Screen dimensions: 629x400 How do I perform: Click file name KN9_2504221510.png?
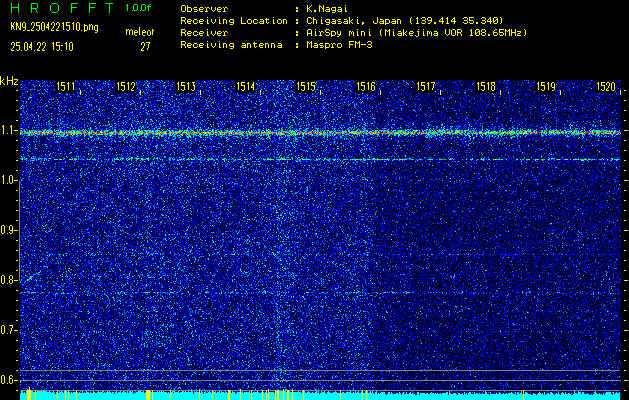coord(54,27)
